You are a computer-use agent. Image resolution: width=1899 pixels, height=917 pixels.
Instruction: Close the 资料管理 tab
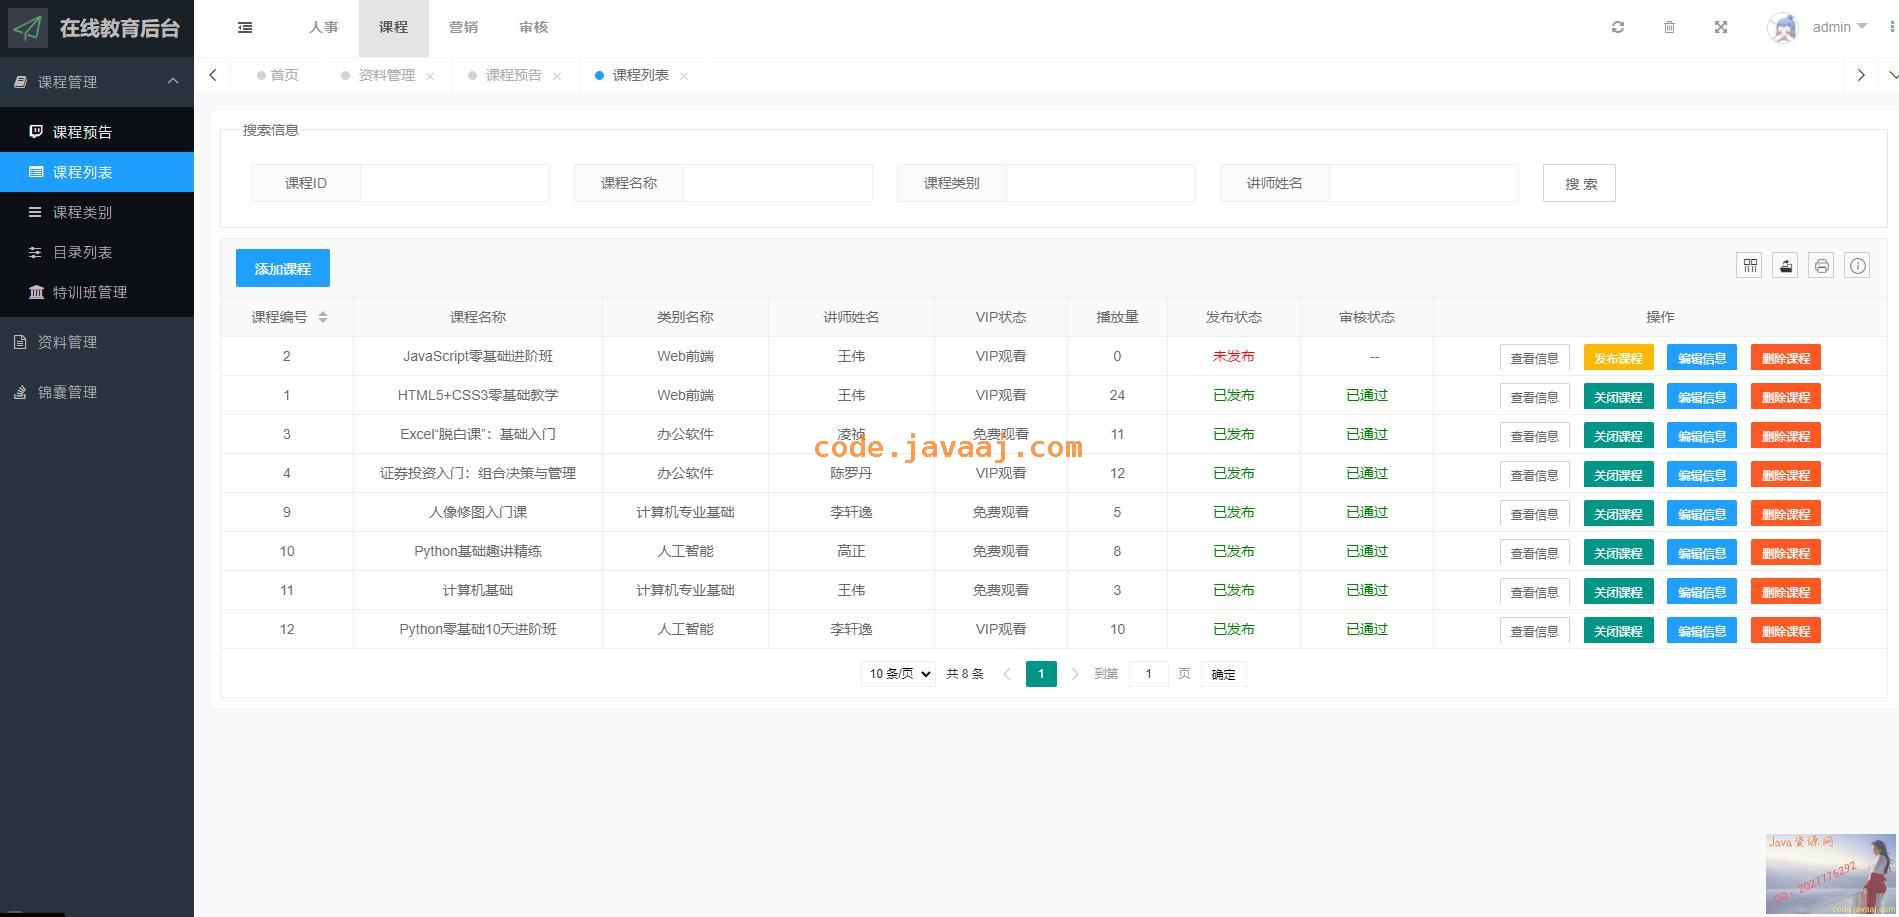coord(430,76)
